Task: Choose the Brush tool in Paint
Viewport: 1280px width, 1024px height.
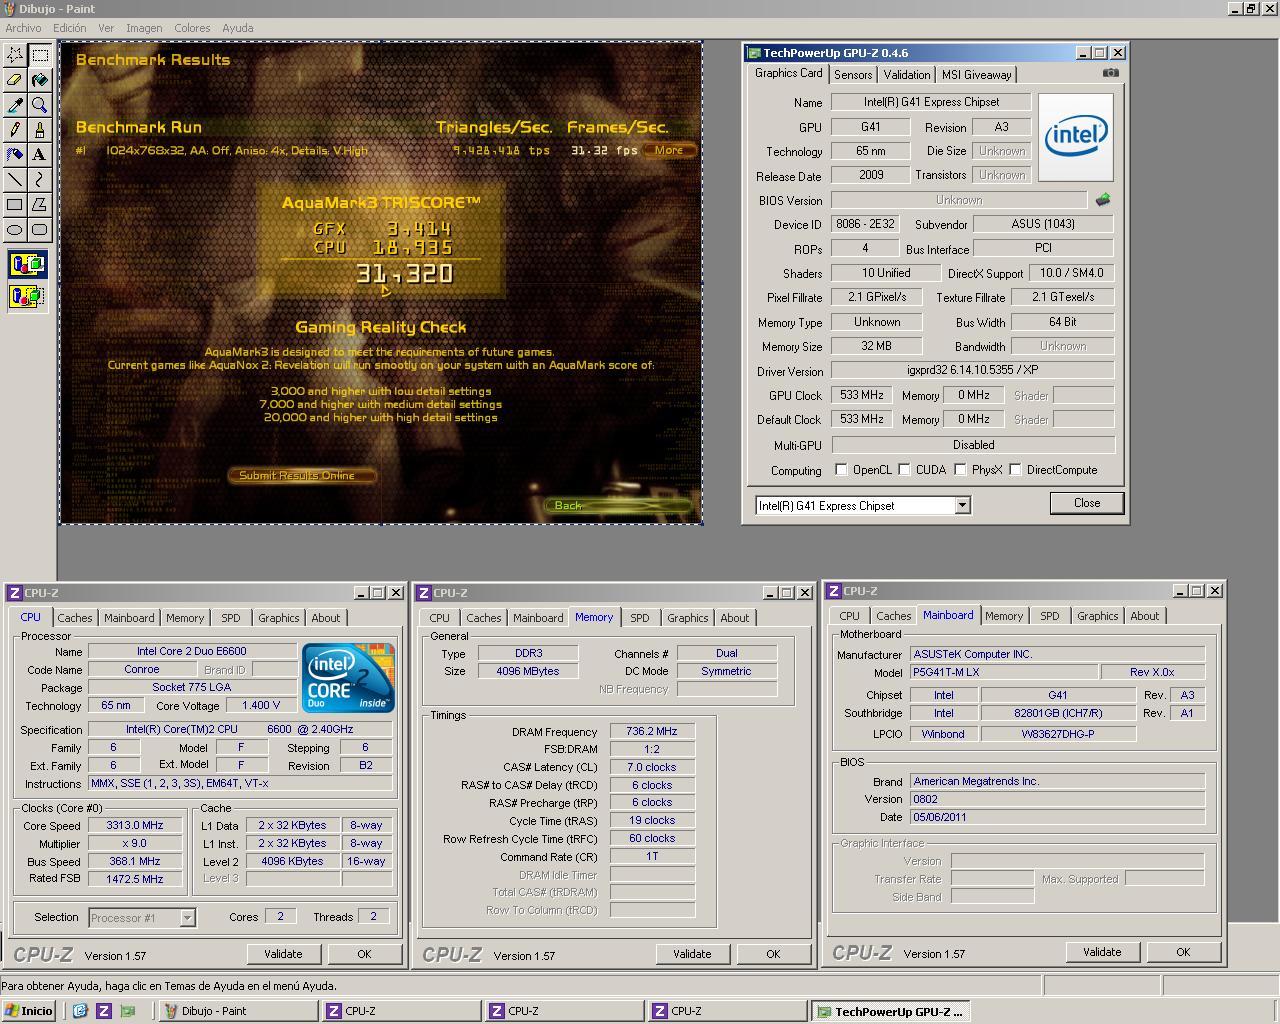Action: click(40, 130)
